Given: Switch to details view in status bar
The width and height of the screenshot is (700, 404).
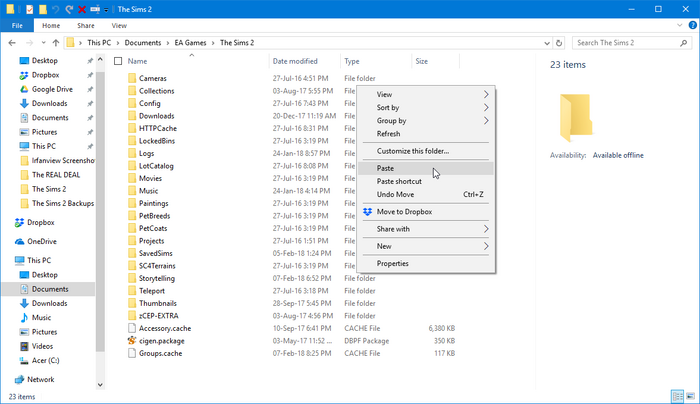Looking at the screenshot, I should (677, 396).
